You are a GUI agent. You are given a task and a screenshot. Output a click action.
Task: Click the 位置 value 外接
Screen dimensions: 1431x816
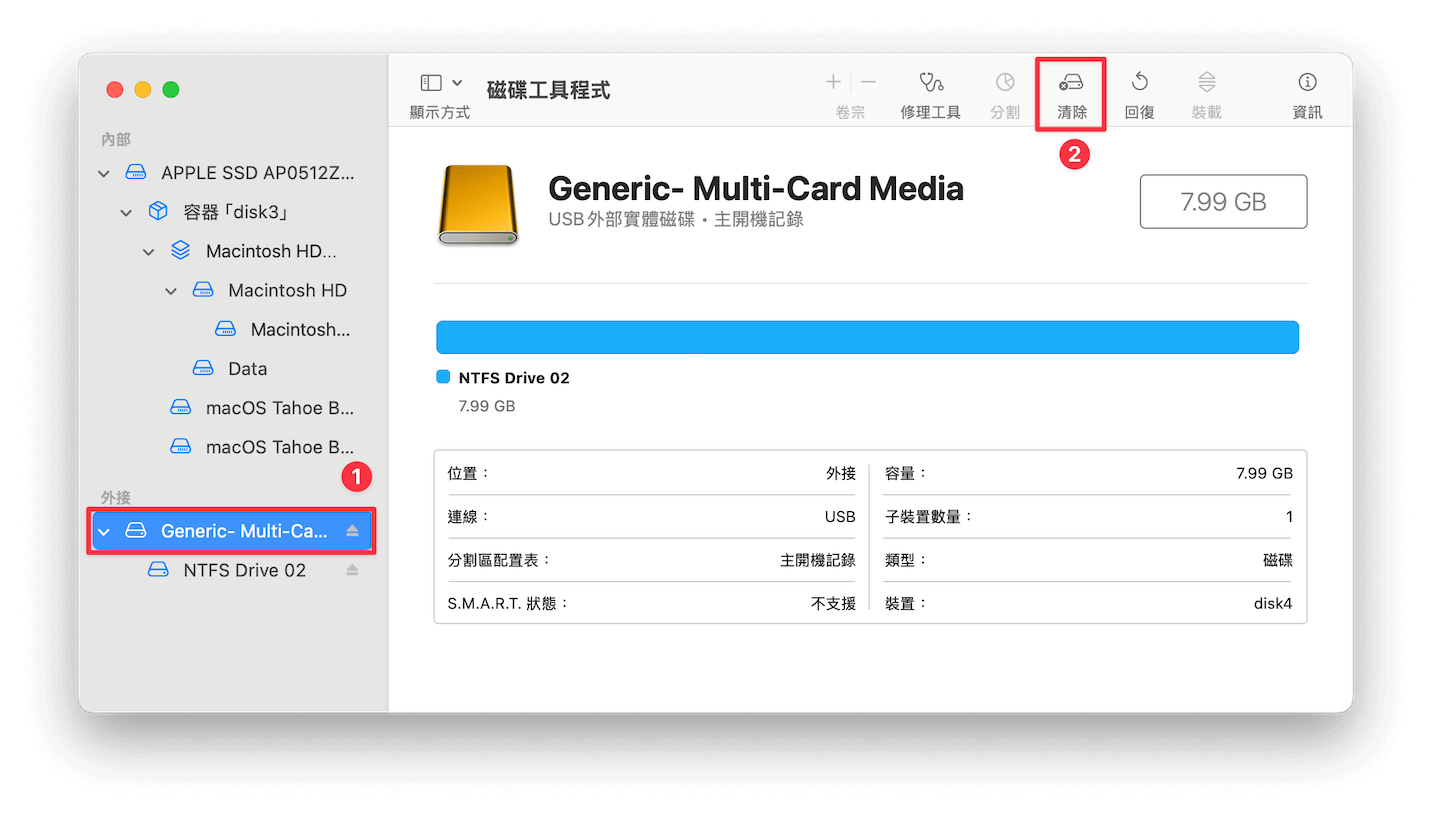(841, 473)
